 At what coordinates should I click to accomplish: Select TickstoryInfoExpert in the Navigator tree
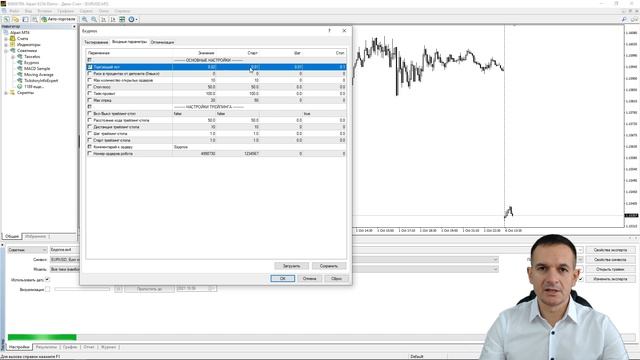(x=41, y=80)
